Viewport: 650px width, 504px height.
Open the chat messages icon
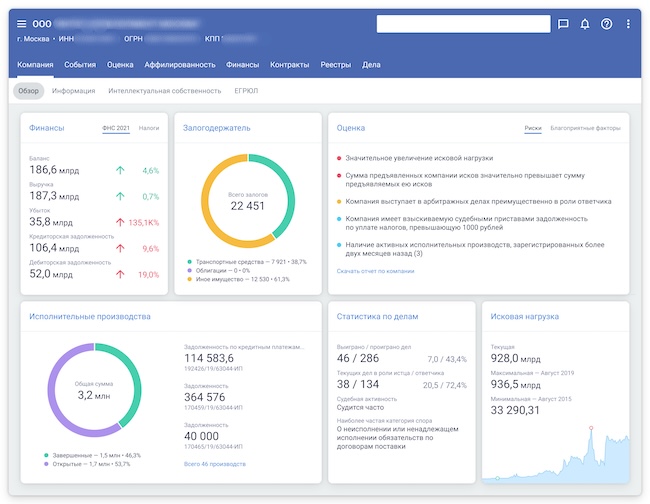[x=563, y=24]
